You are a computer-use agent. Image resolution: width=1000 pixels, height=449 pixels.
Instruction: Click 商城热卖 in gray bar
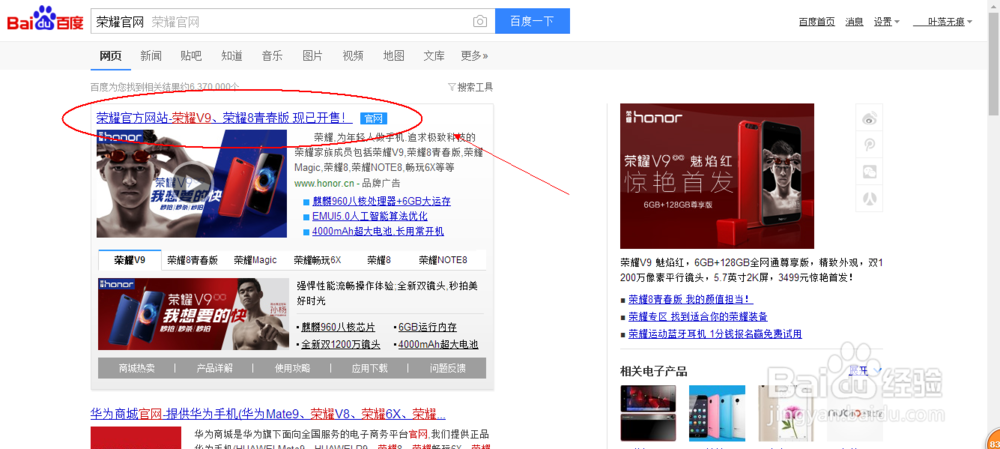136,368
